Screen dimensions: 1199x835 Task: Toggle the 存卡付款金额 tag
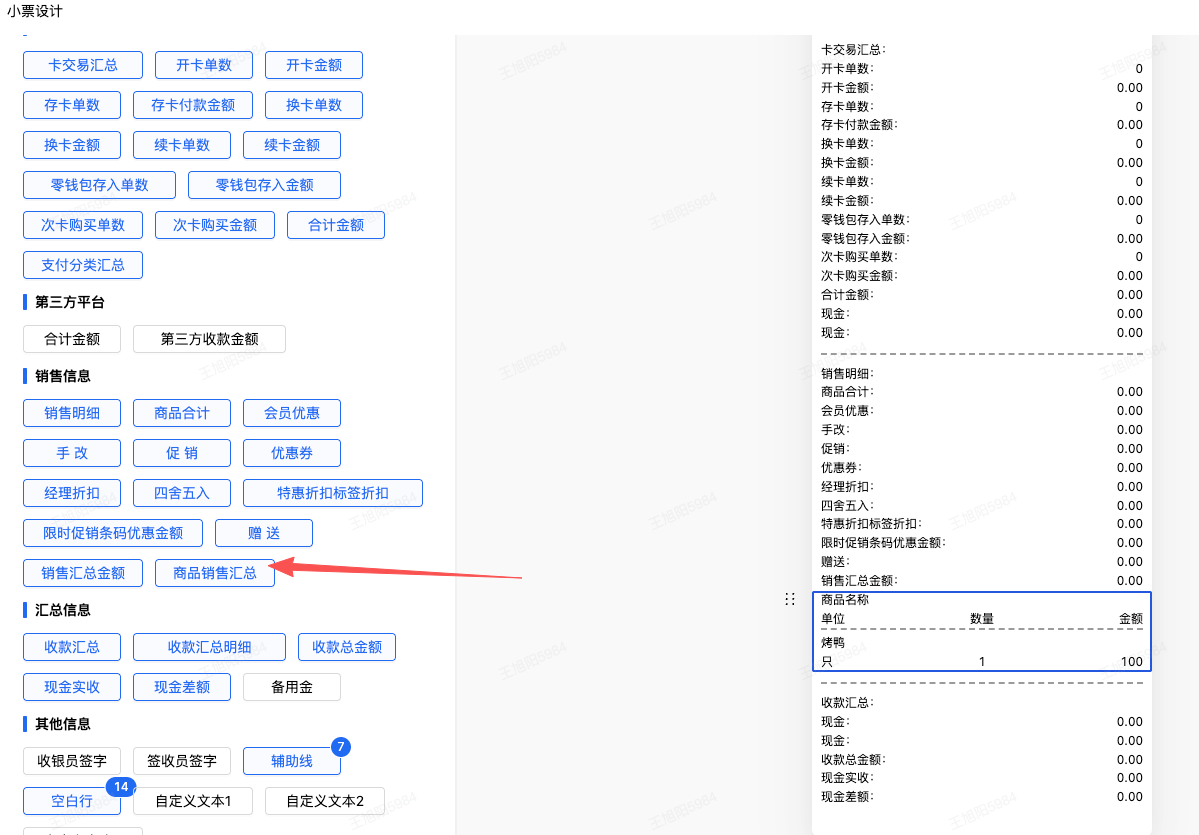(x=193, y=105)
